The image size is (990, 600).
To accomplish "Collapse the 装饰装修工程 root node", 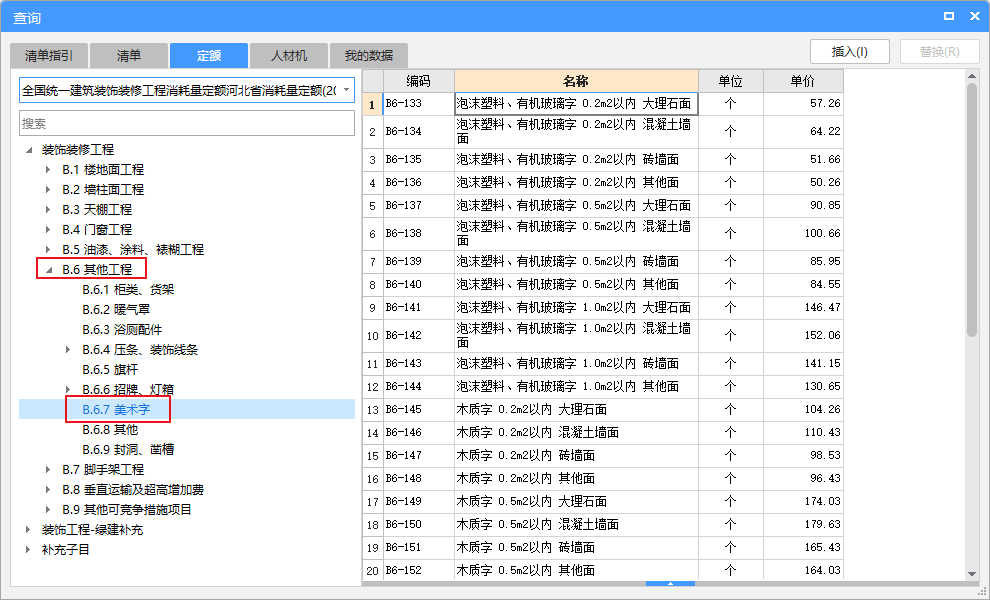I will [x=28, y=150].
